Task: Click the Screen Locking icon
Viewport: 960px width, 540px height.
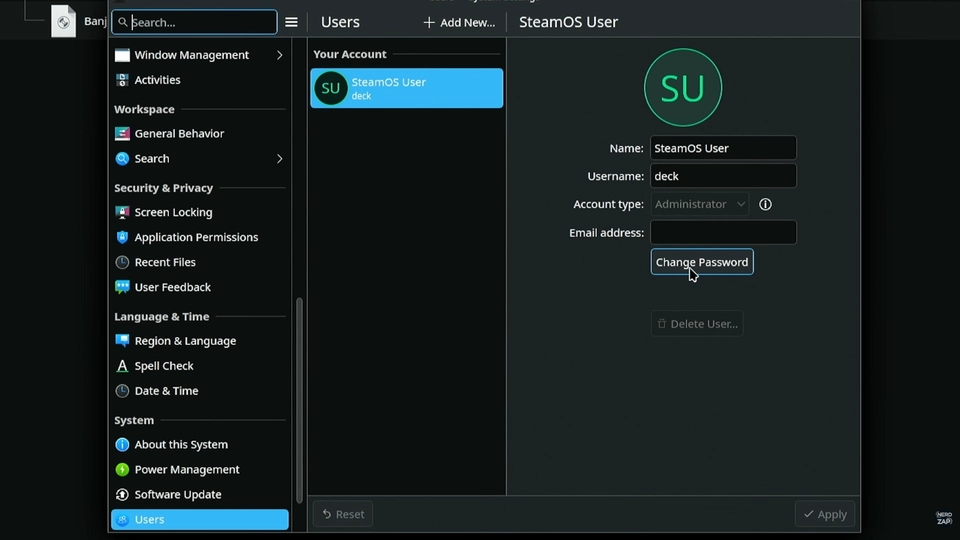Action: [x=122, y=212]
